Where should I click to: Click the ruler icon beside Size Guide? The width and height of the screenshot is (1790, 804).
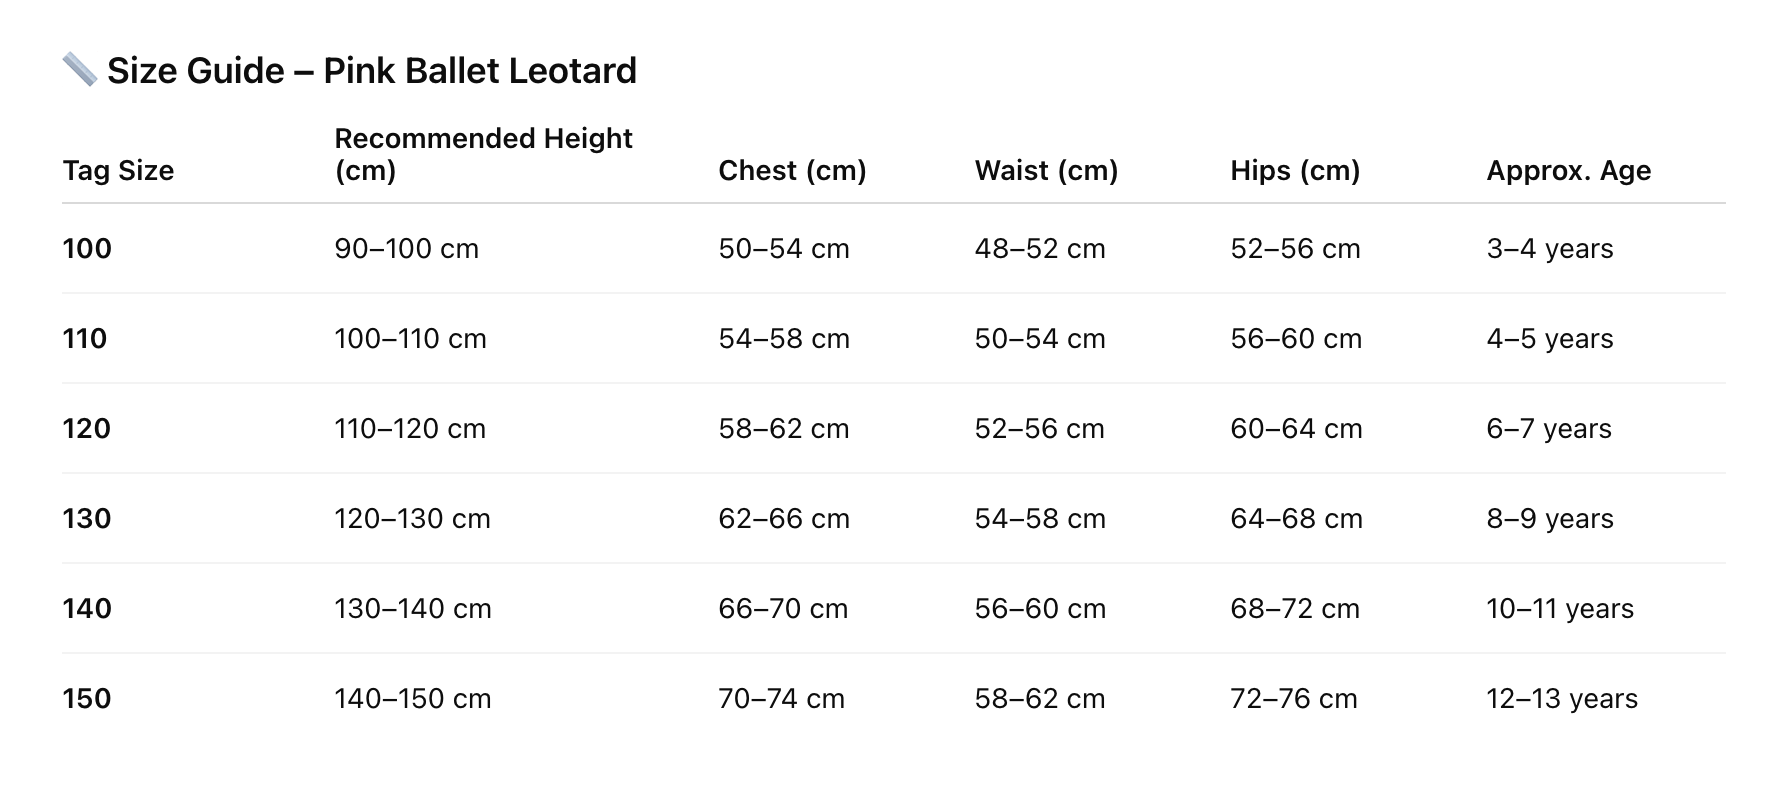[80, 70]
